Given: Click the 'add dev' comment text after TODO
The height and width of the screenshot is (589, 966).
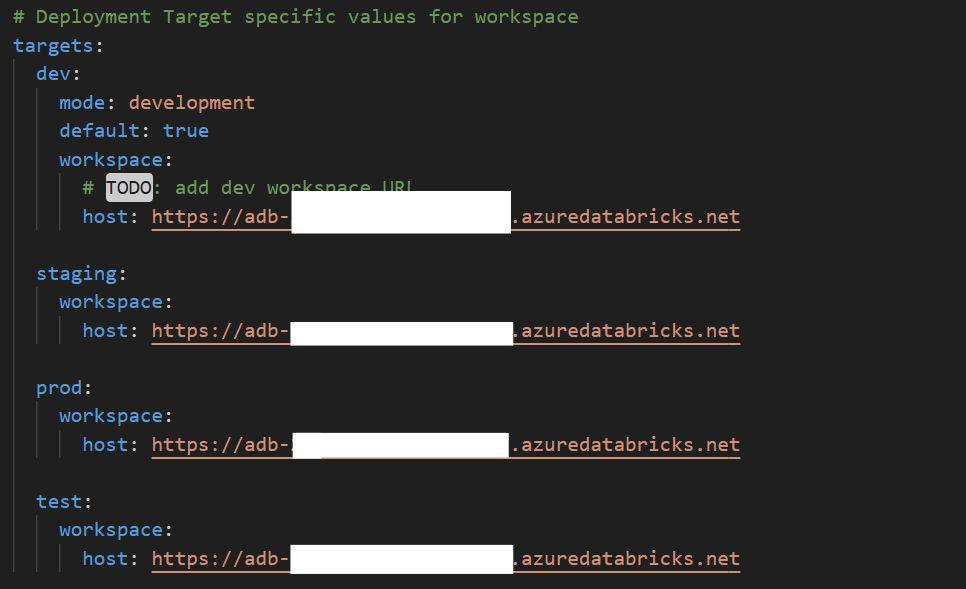Looking at the screenshot, I should point(215,187).
